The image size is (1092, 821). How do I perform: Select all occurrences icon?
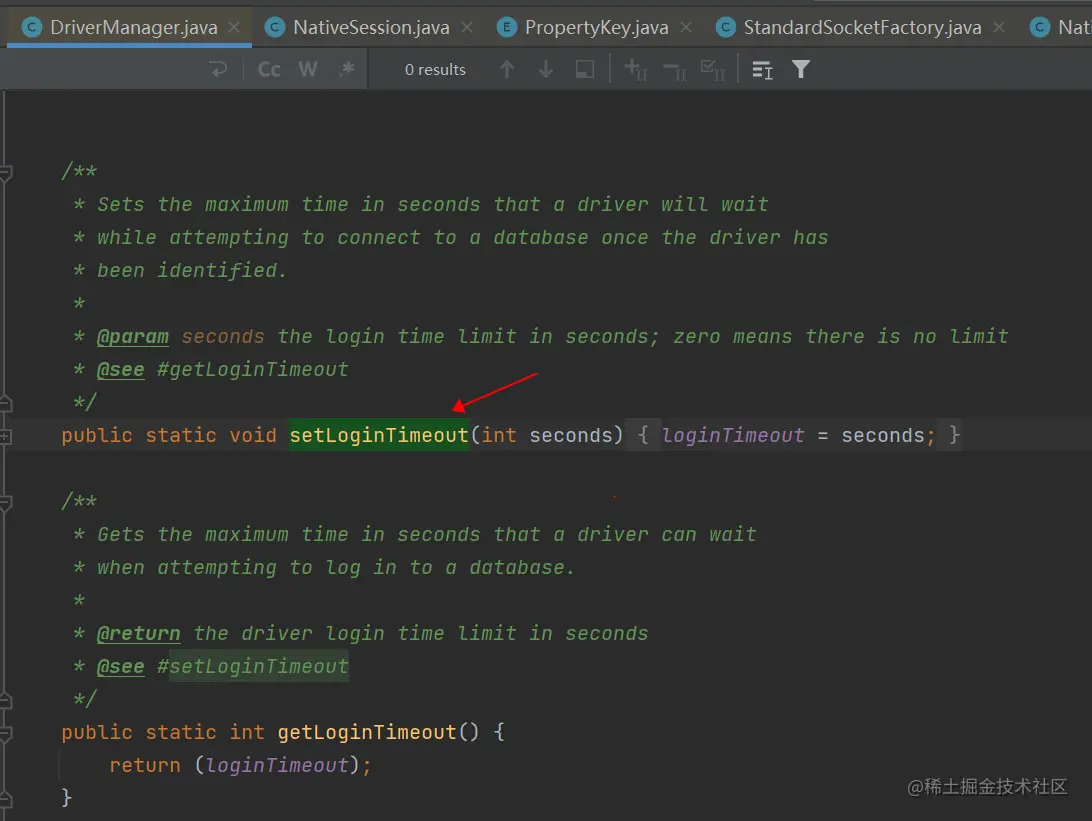pos(712,70)
